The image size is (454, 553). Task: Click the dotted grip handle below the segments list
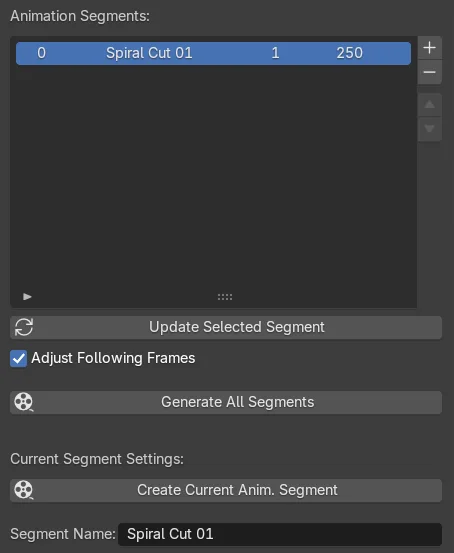tap(225, 297)
